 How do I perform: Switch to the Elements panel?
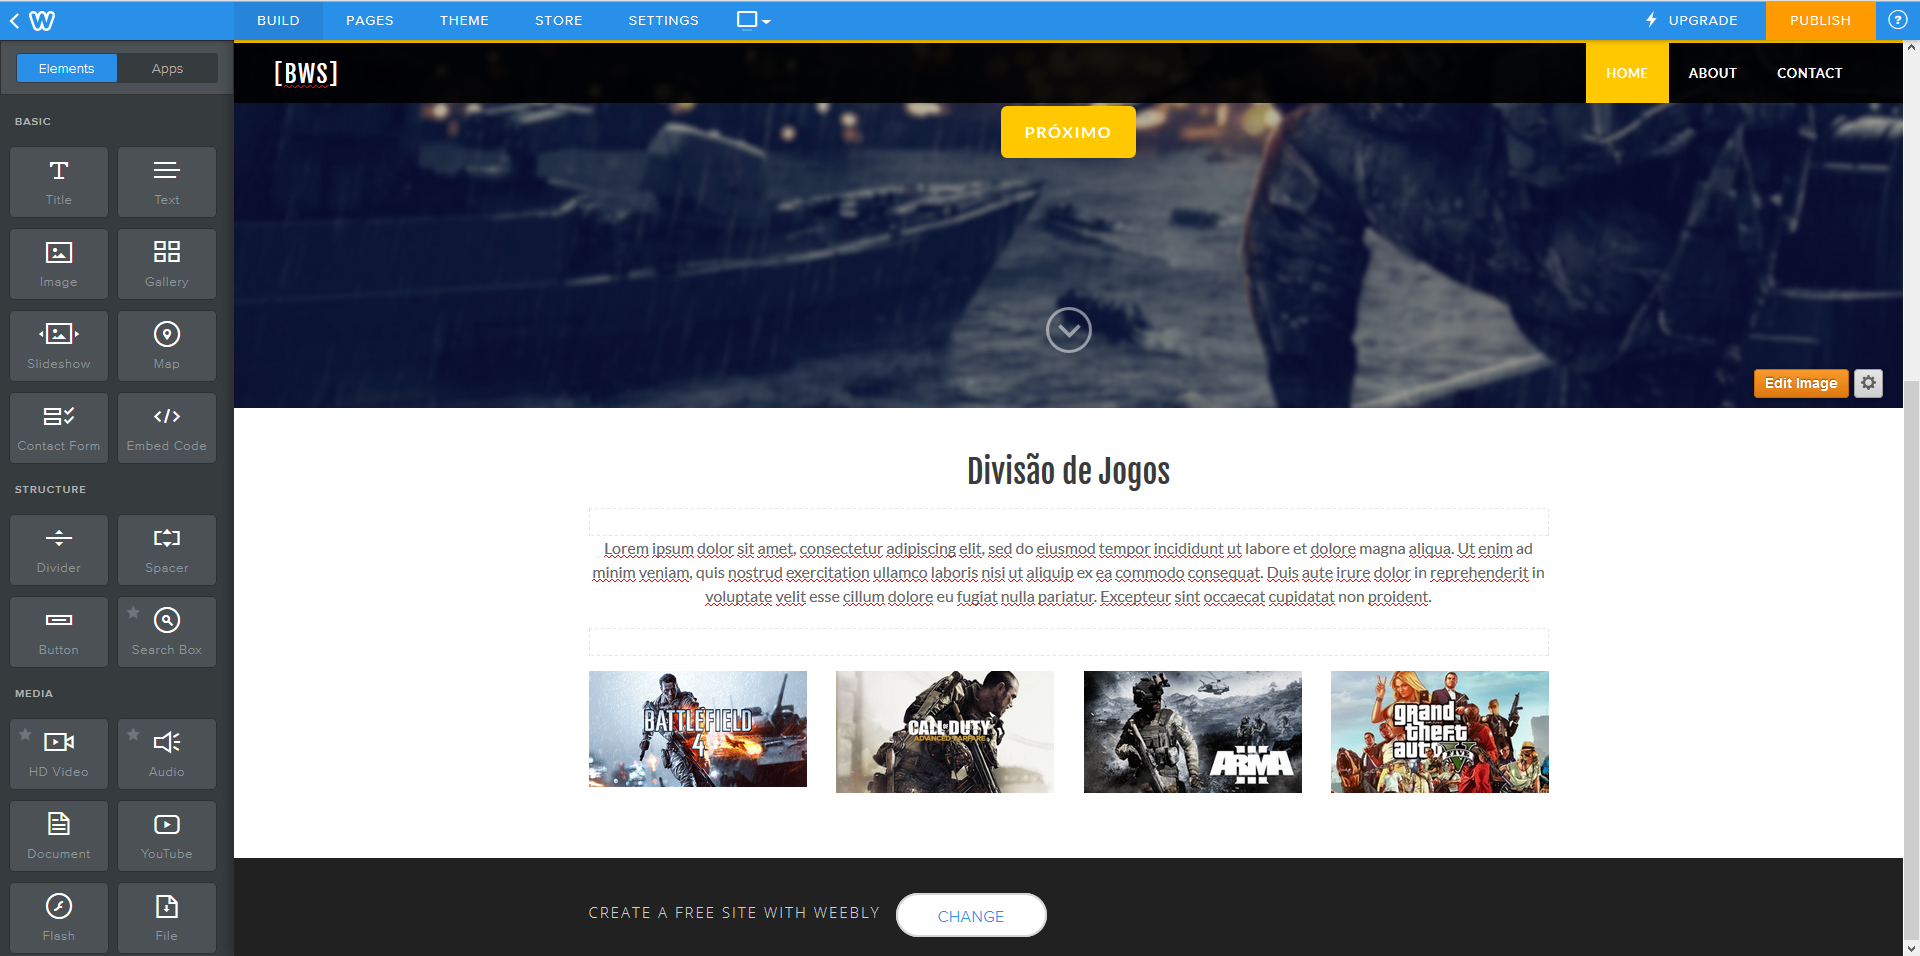click(x=67, y=68)
